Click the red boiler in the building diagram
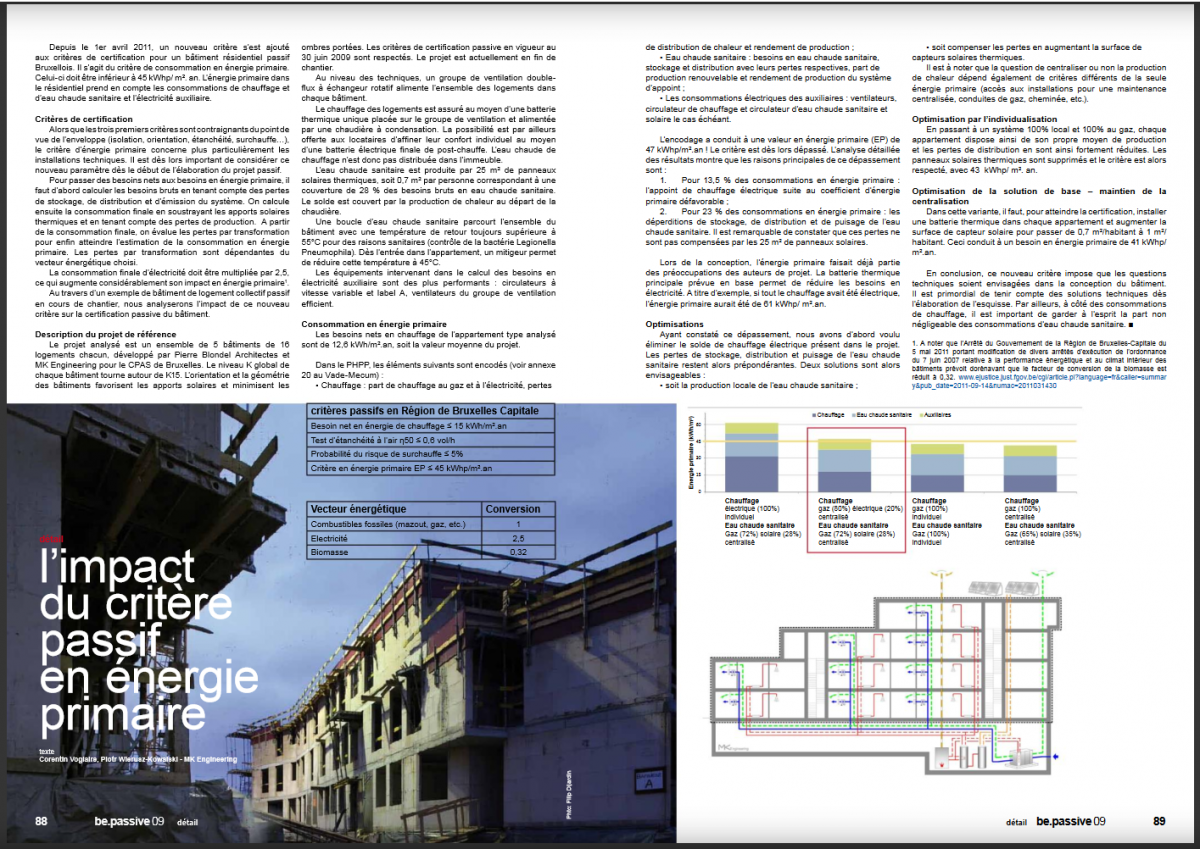The image size is (1200, 849). click(940, 758)
